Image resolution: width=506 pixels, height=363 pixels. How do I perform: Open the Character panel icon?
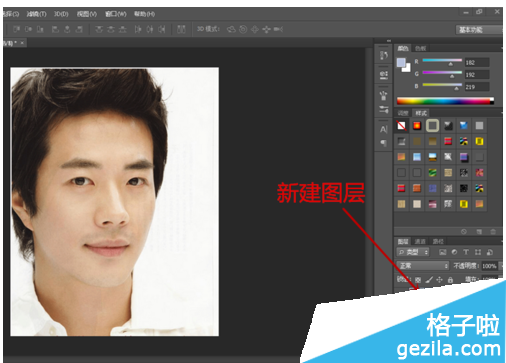point(384,129)
